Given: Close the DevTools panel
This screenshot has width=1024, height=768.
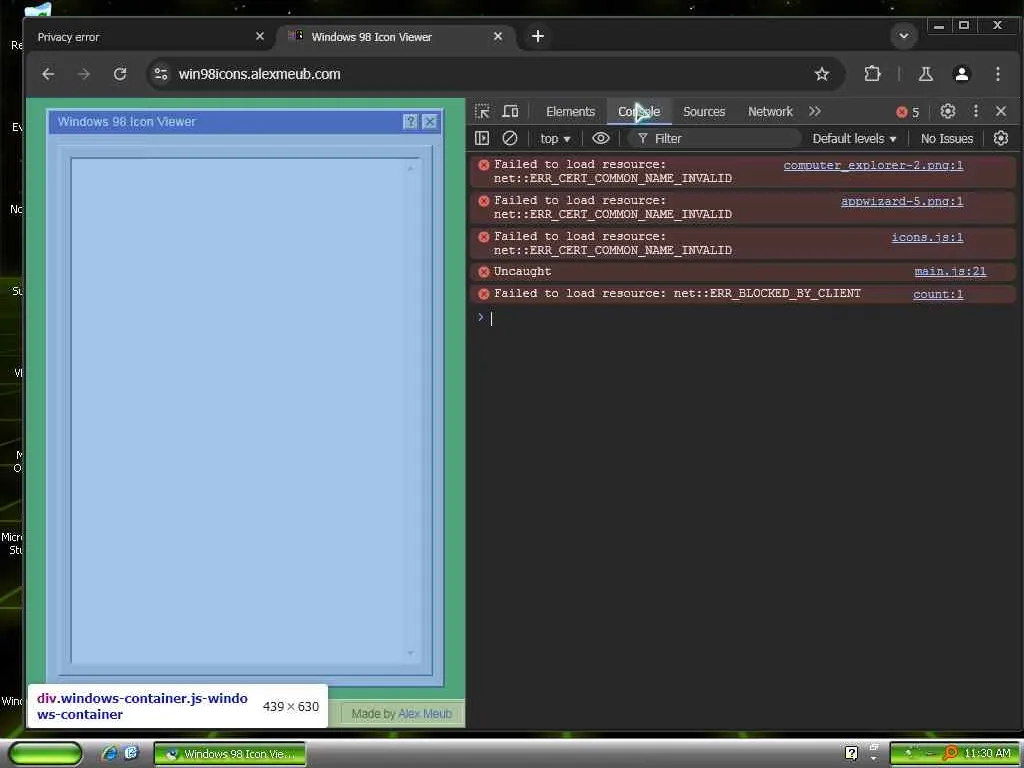Looking at the screenshot, I should 1000,112.
